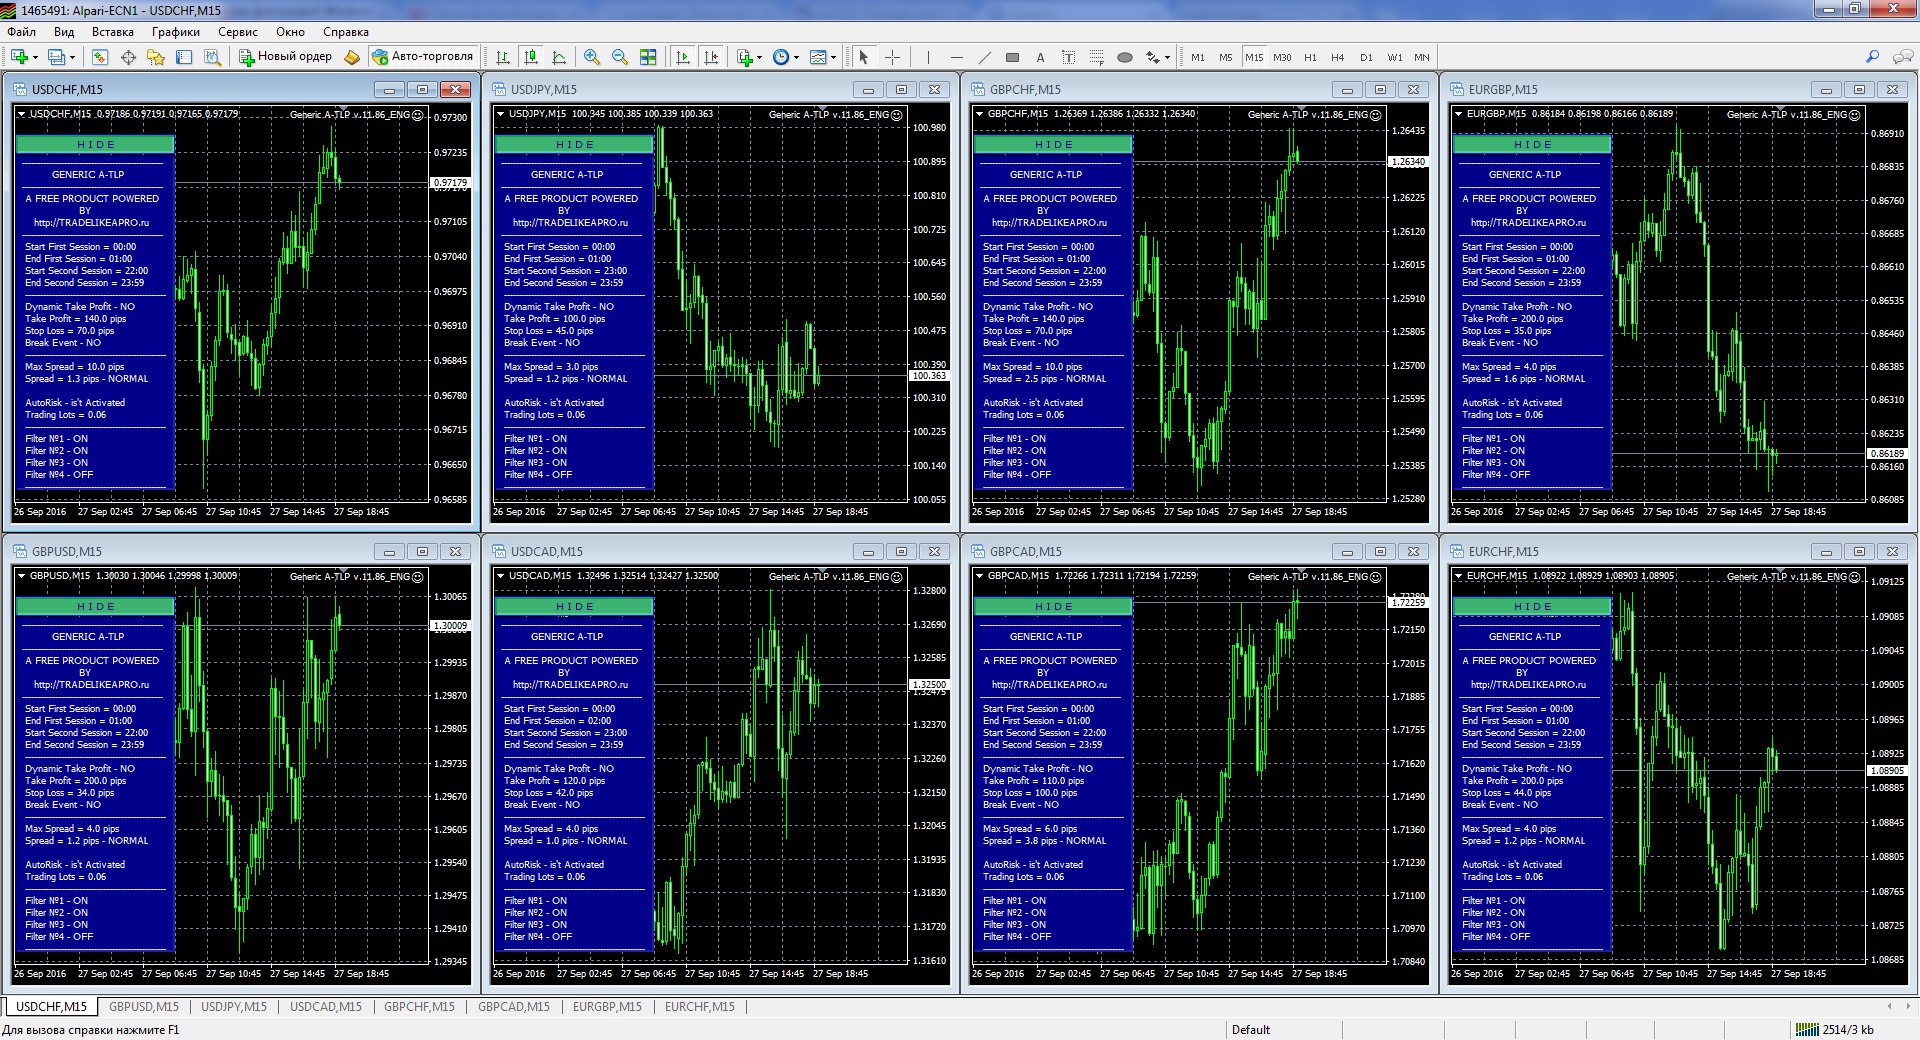Toggle Chart Shift
This screenshot has width=1920, height=1040.
coord(710,57)
